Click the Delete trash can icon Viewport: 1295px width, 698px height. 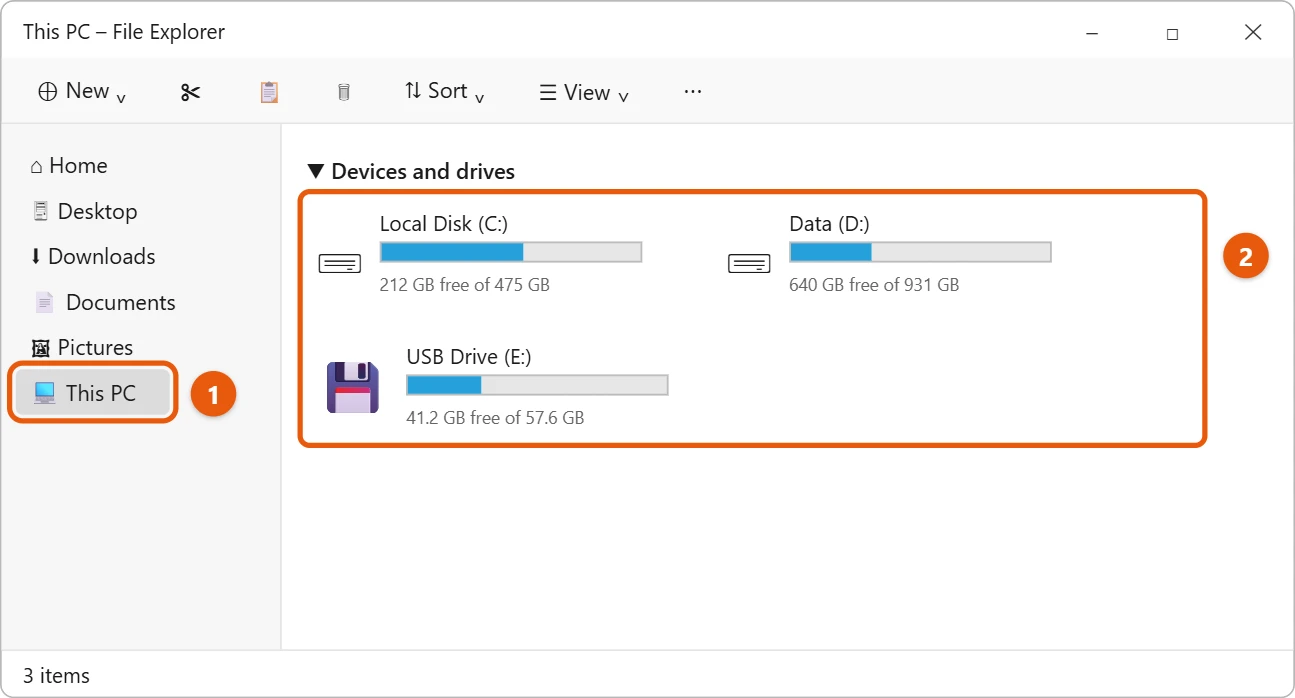tap(344, 92)
